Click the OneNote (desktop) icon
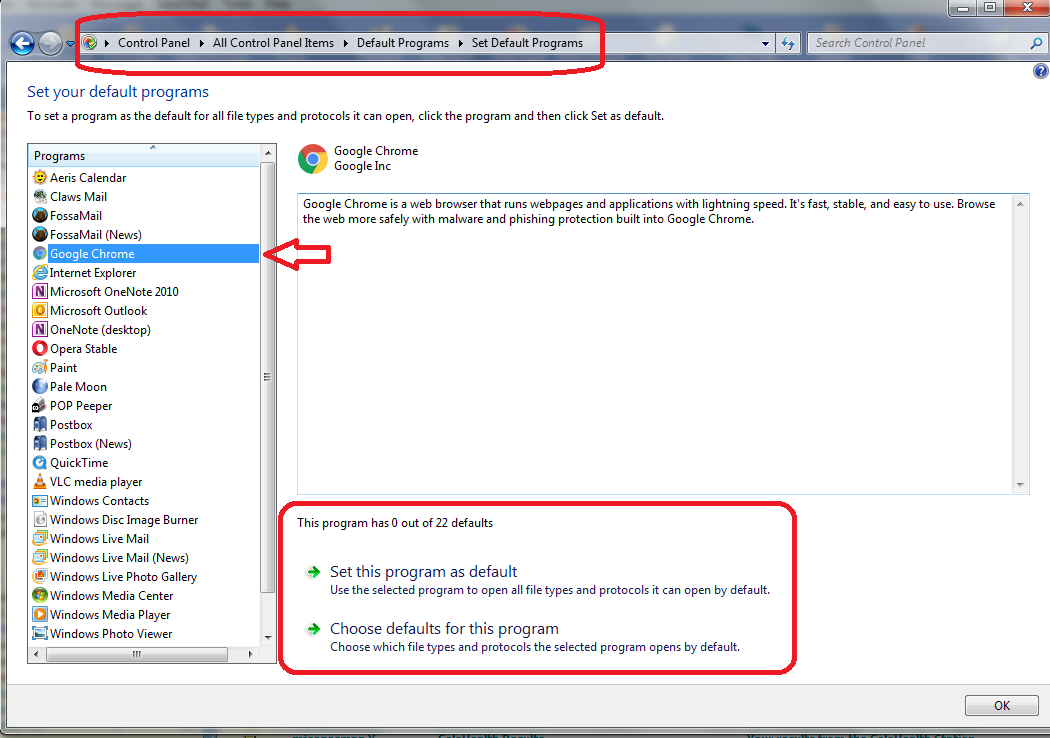This screenshot has height=738, width=1050. (x=40, y=329)
